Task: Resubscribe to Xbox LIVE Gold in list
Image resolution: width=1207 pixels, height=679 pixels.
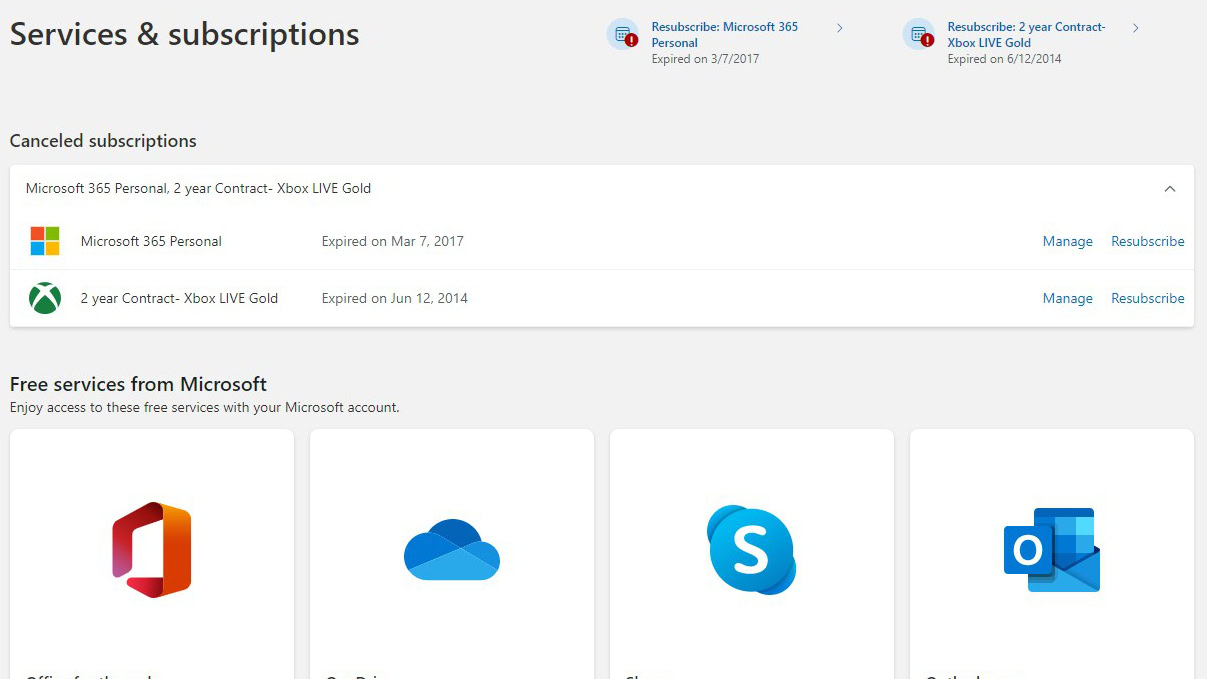Action: 1147,298
